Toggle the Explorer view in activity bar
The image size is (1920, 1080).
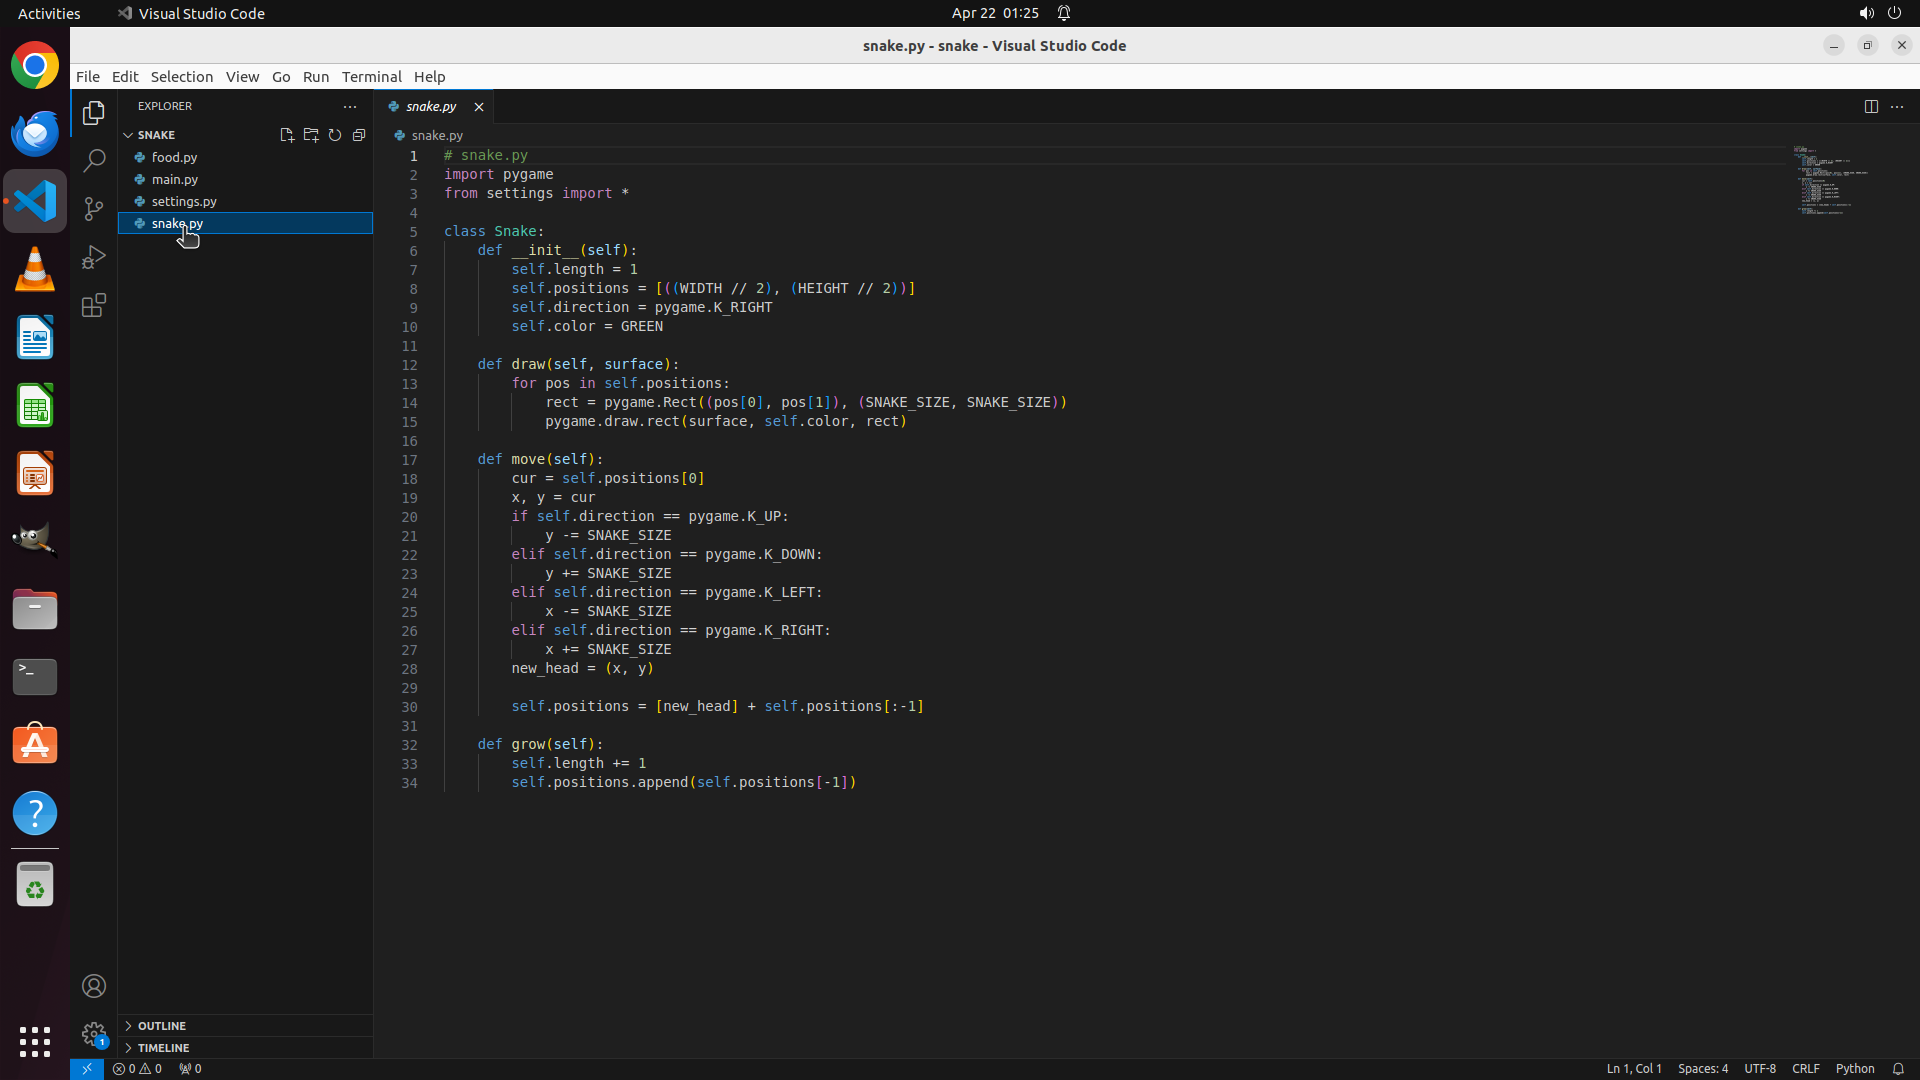(94, 113)
